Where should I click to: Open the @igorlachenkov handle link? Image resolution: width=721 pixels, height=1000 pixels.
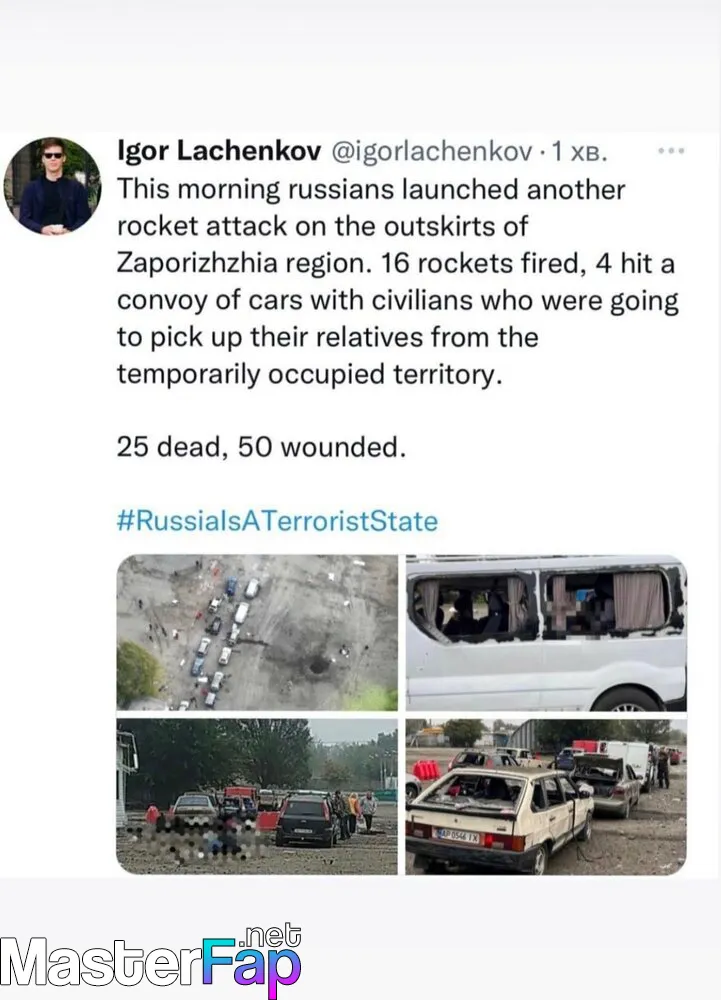(x=432, y=151)
